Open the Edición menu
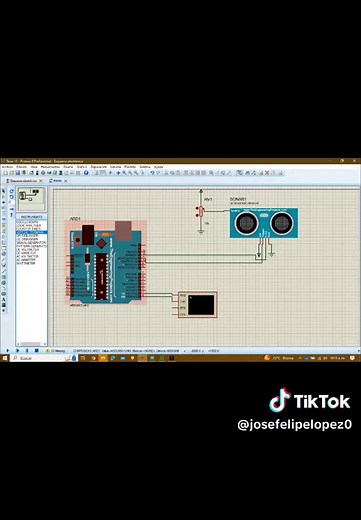 click(x=22, y=167)
